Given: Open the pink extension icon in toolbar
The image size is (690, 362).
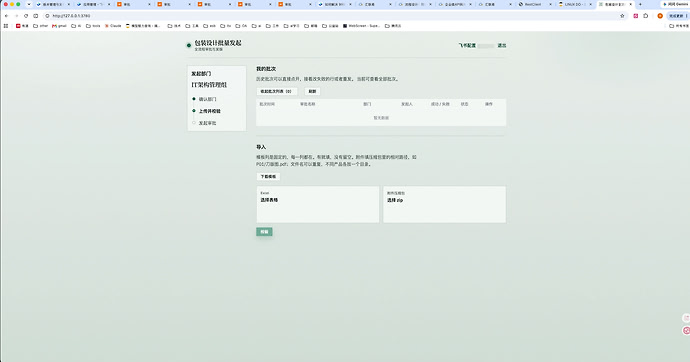Looking at the screenshot, I should 635,16.
